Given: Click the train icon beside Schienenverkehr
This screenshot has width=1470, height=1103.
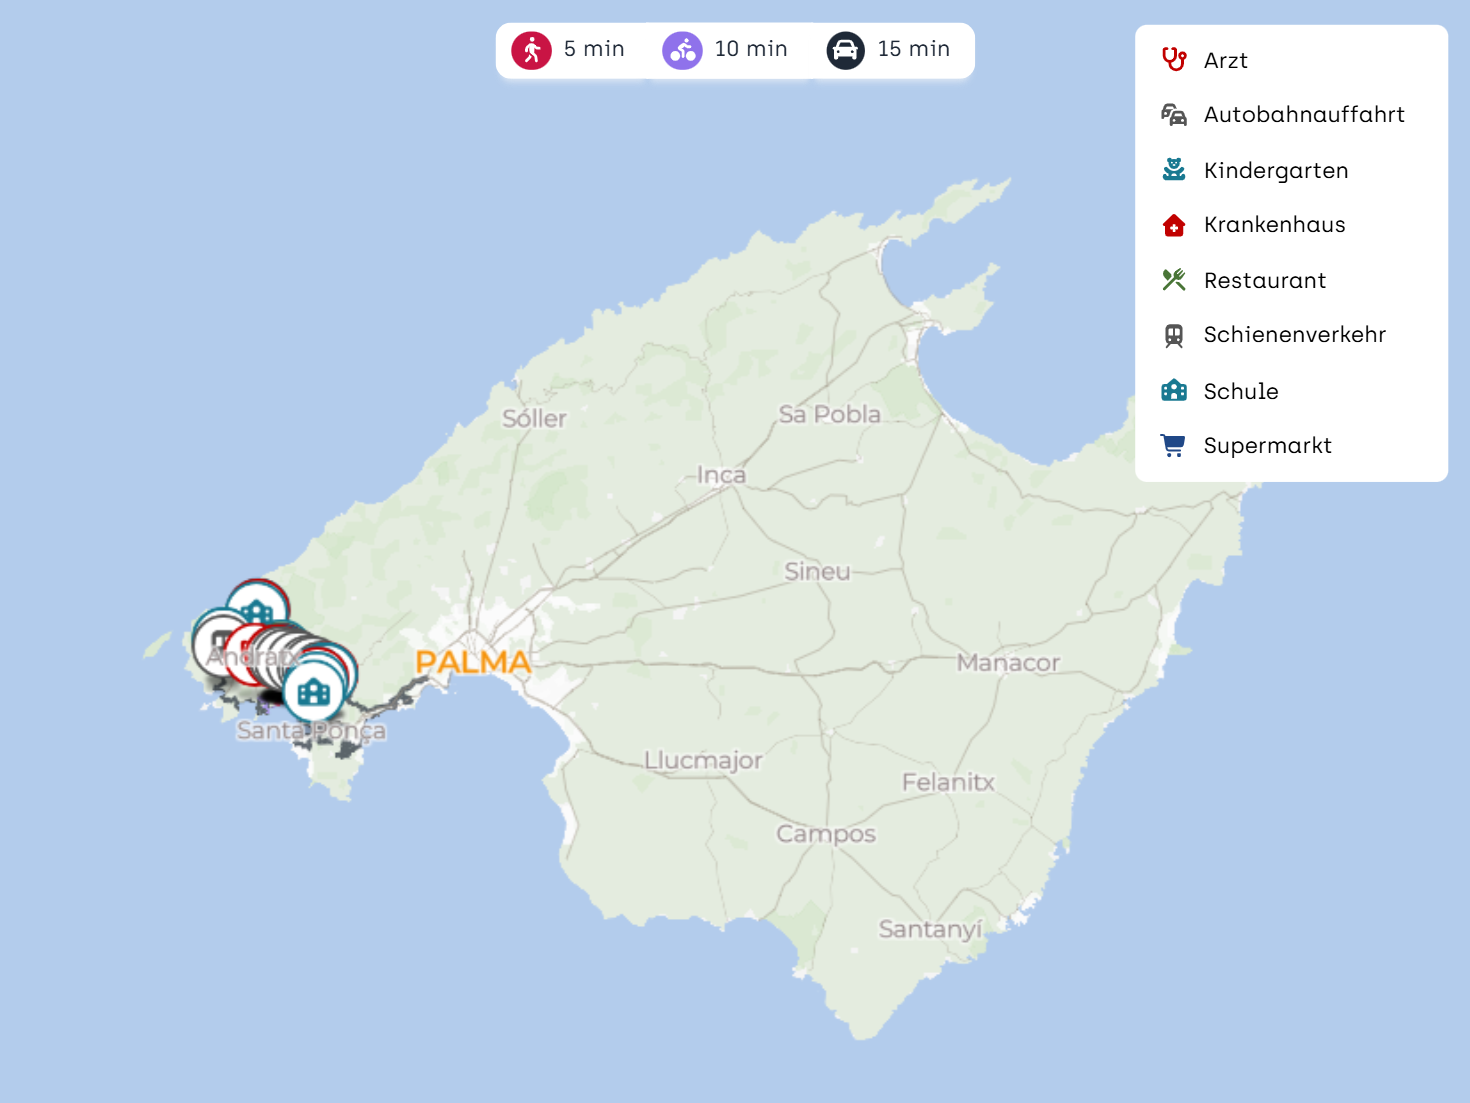Looking at the screenshot, I should click(1174, 335).
